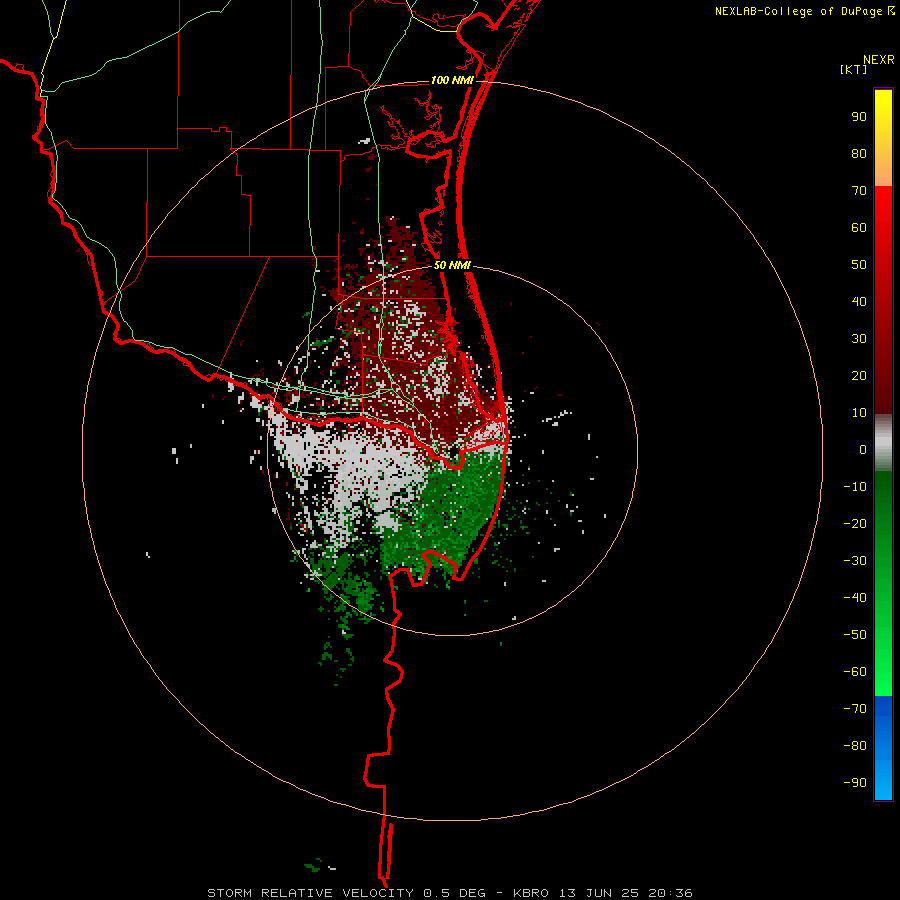
Task: Click the blue bottom segment of the color bar
Action: [x=883, y=748]
